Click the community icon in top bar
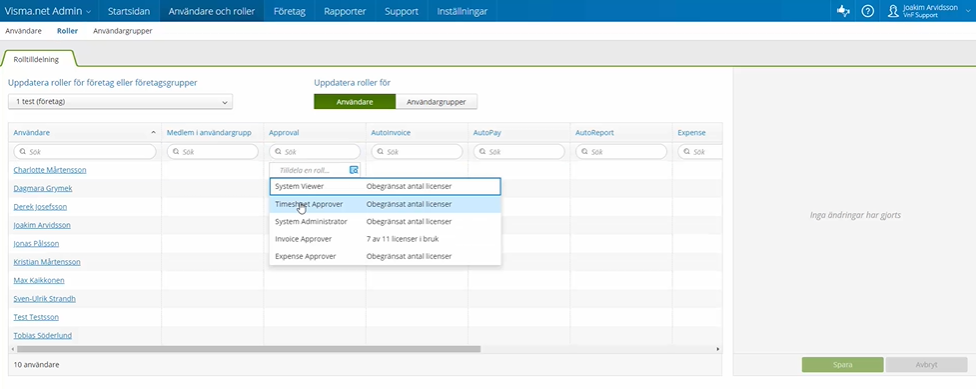 point(843,11)
